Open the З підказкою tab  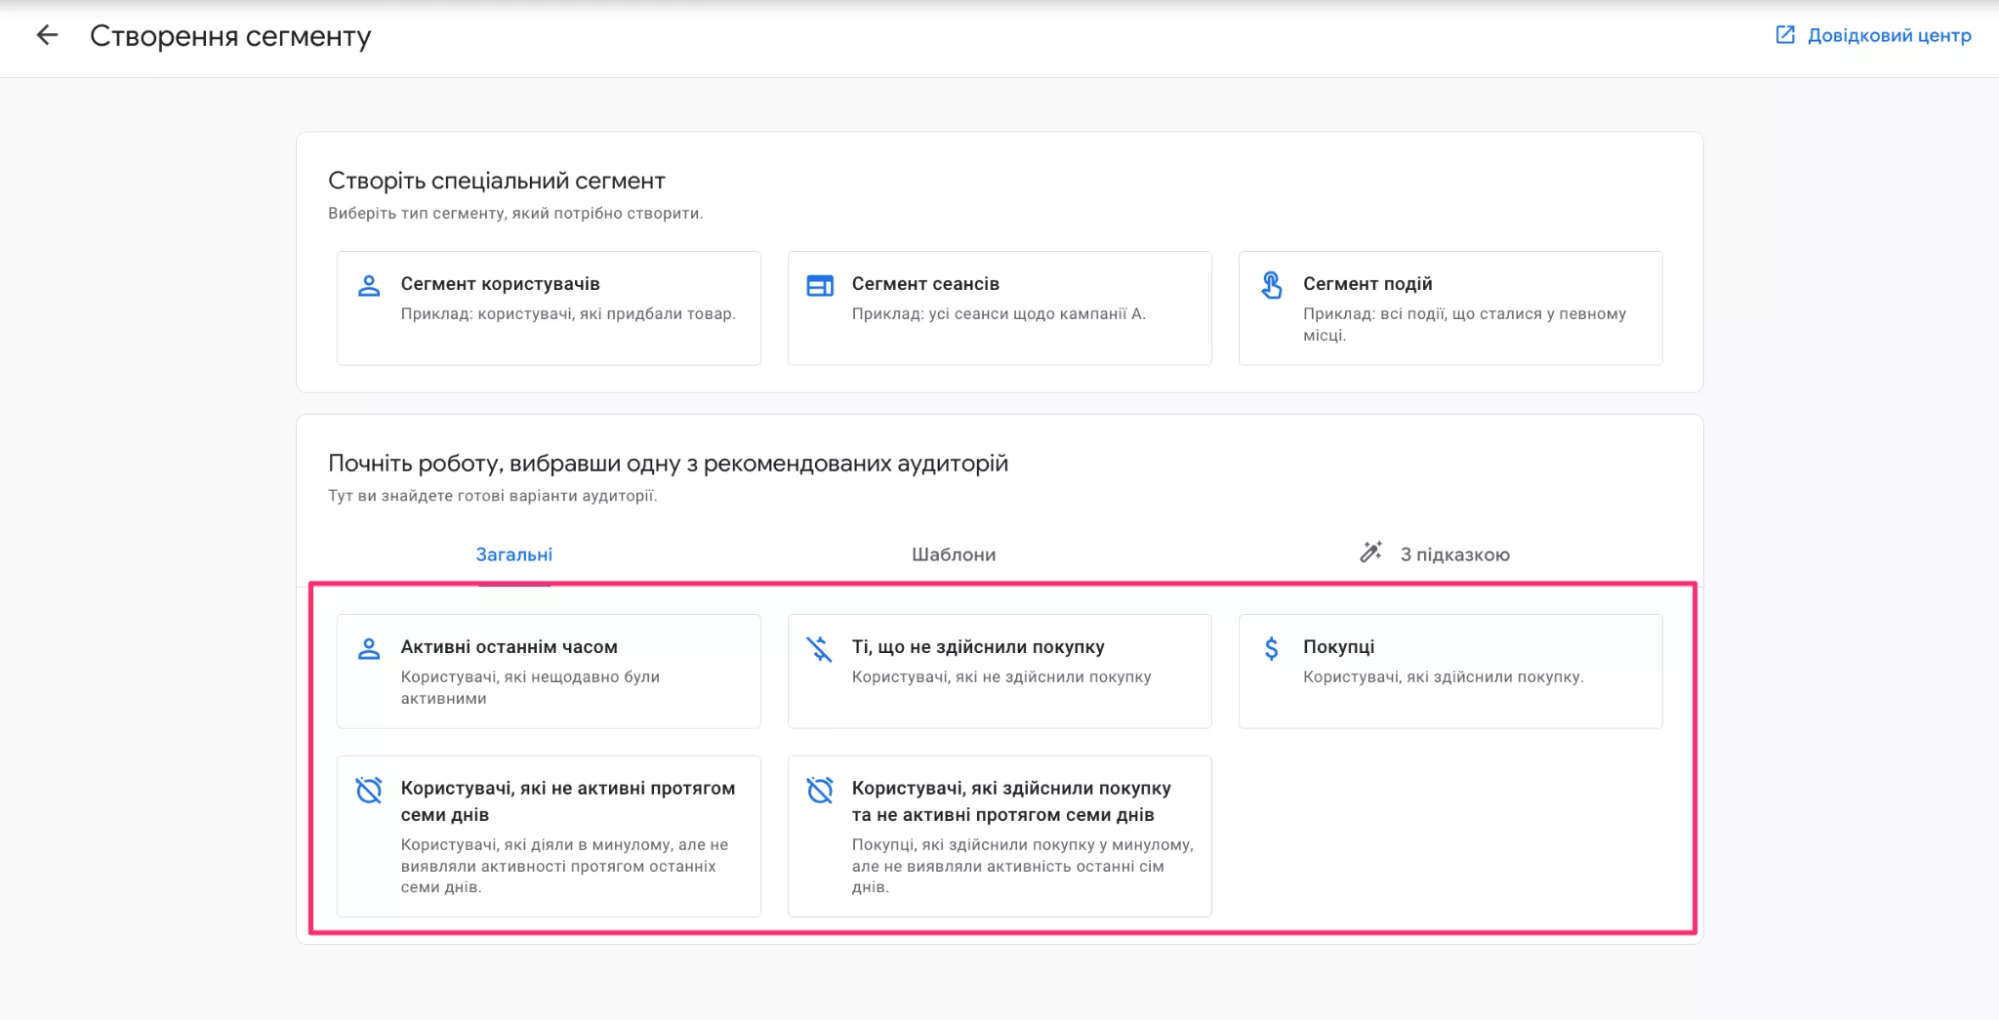(x=1434, y=554)
